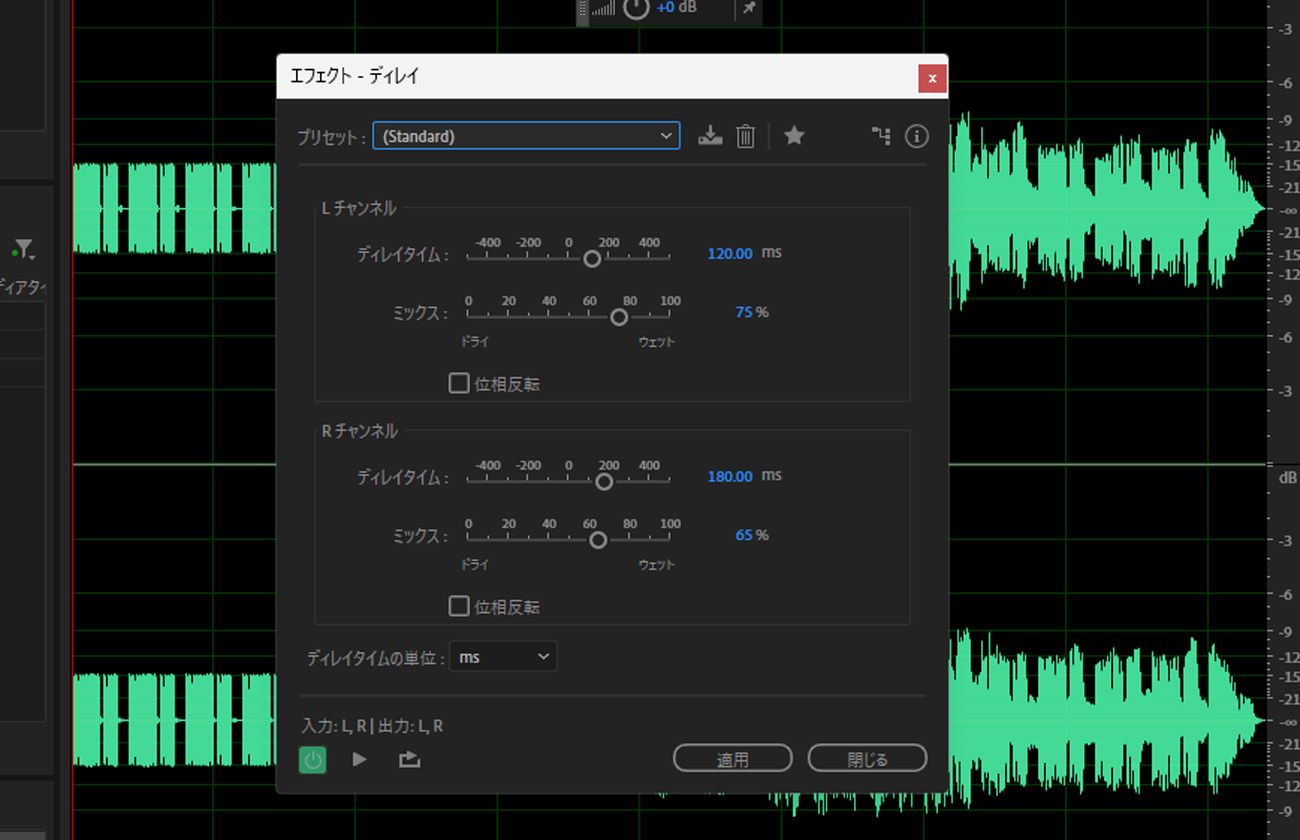Edit the L channel delay value 120.00

tap(730, 254)
